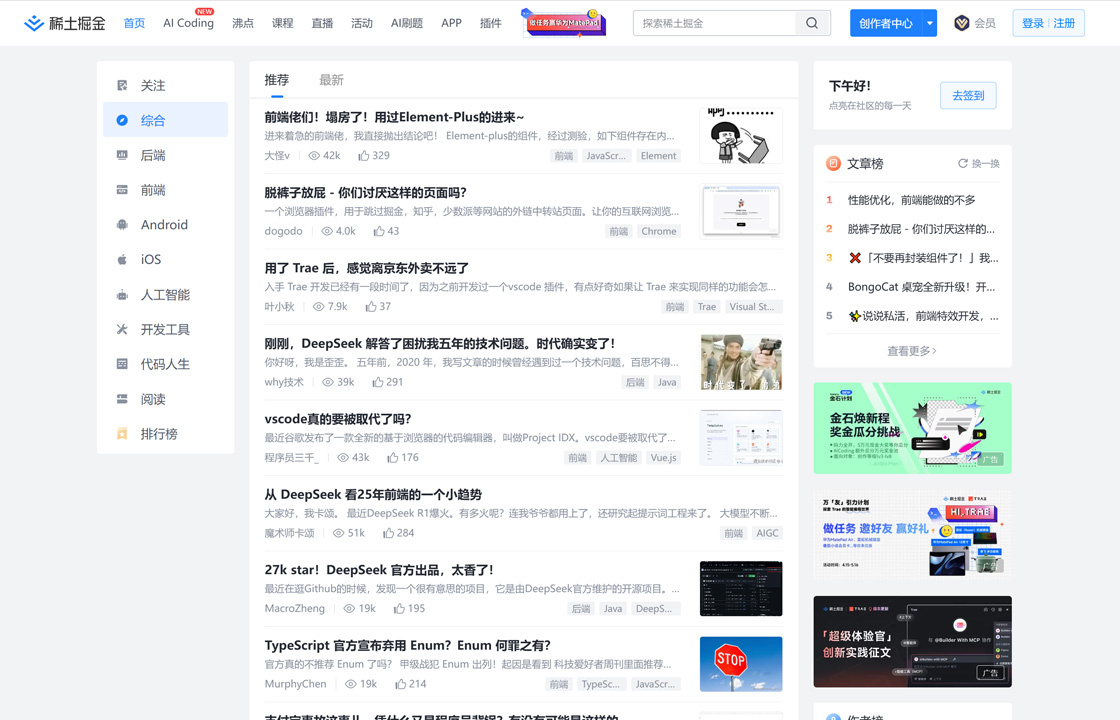Screen dimensions: 1120x720
Task: Click the 前端 sidebar icon
Action: (122, 190)
